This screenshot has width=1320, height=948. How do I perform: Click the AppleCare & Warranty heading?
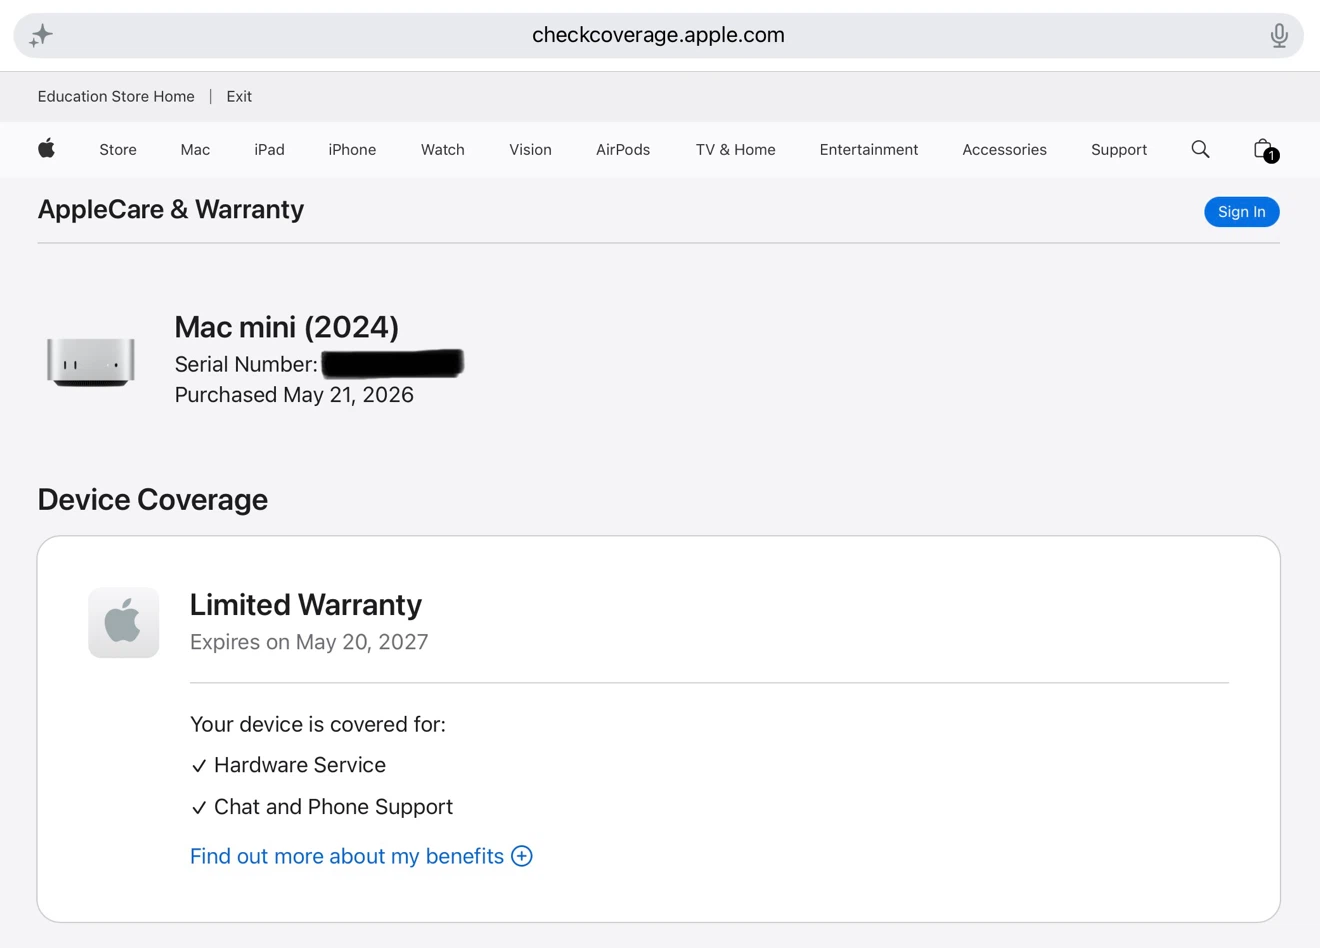click(x=171, y=209)
